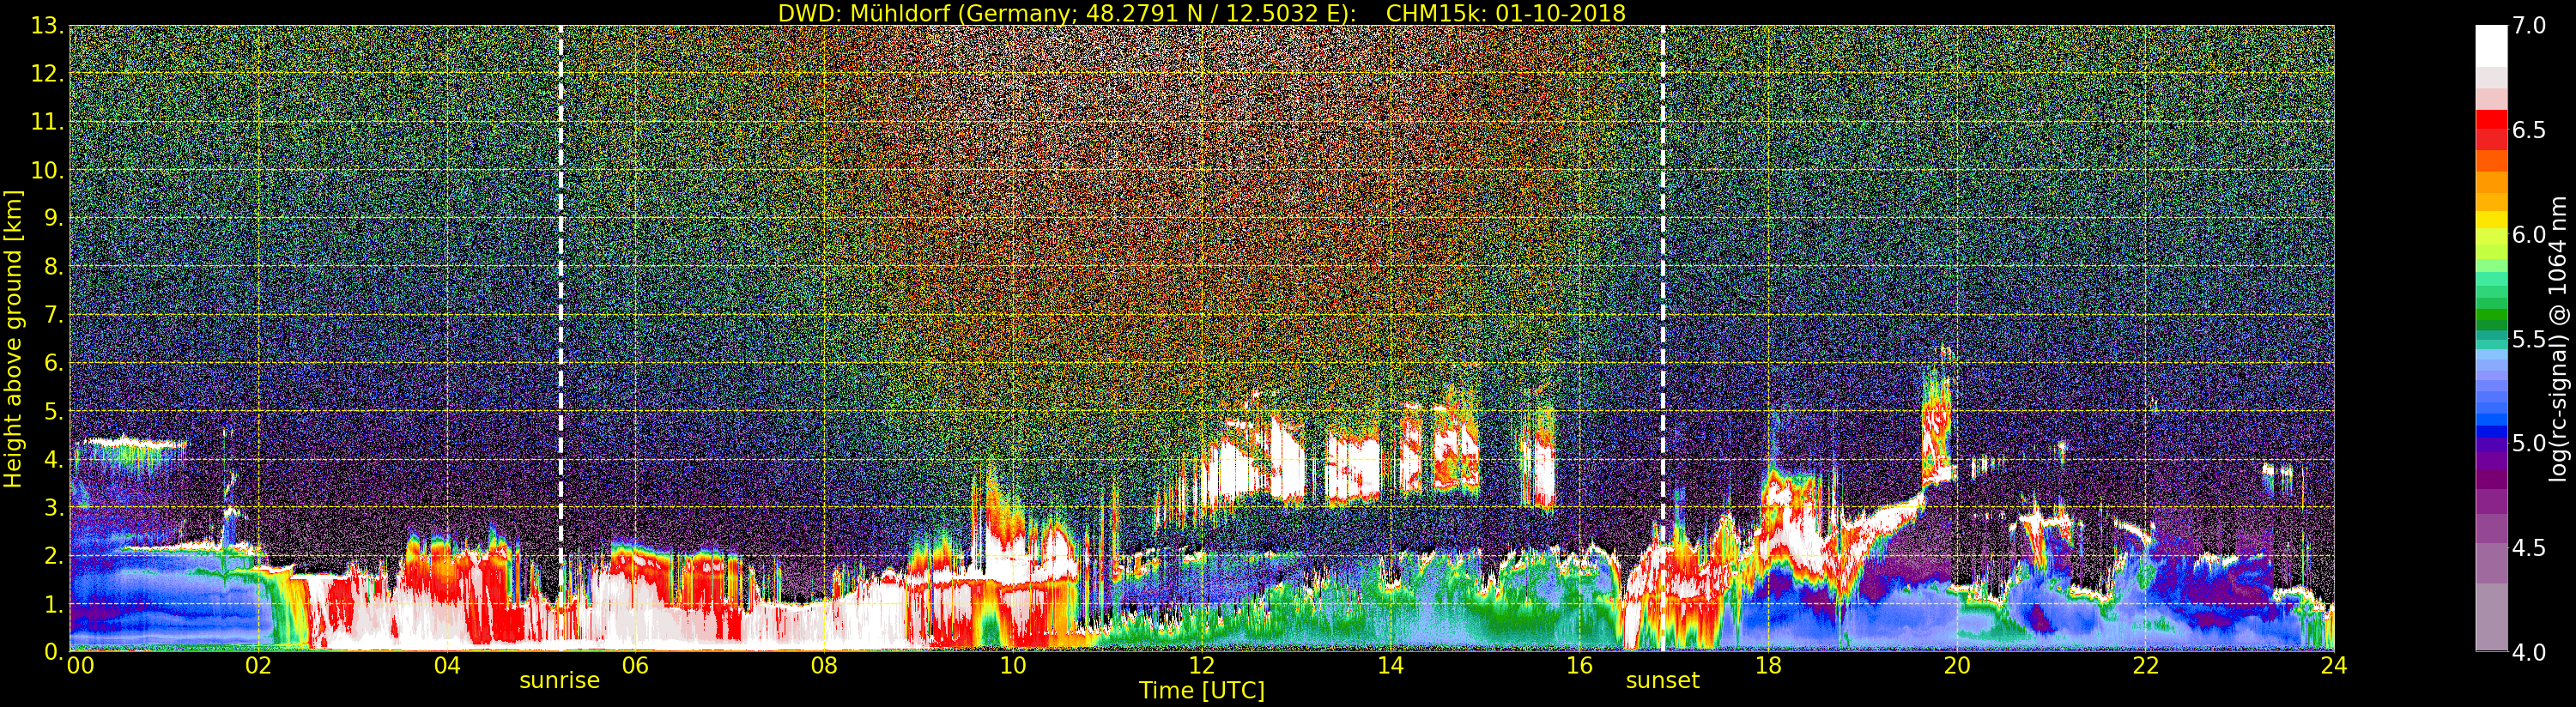This screenshot has height=707, width=2576.
Task: Click the 1. tick on the height axis
Action: pos(55,604)
